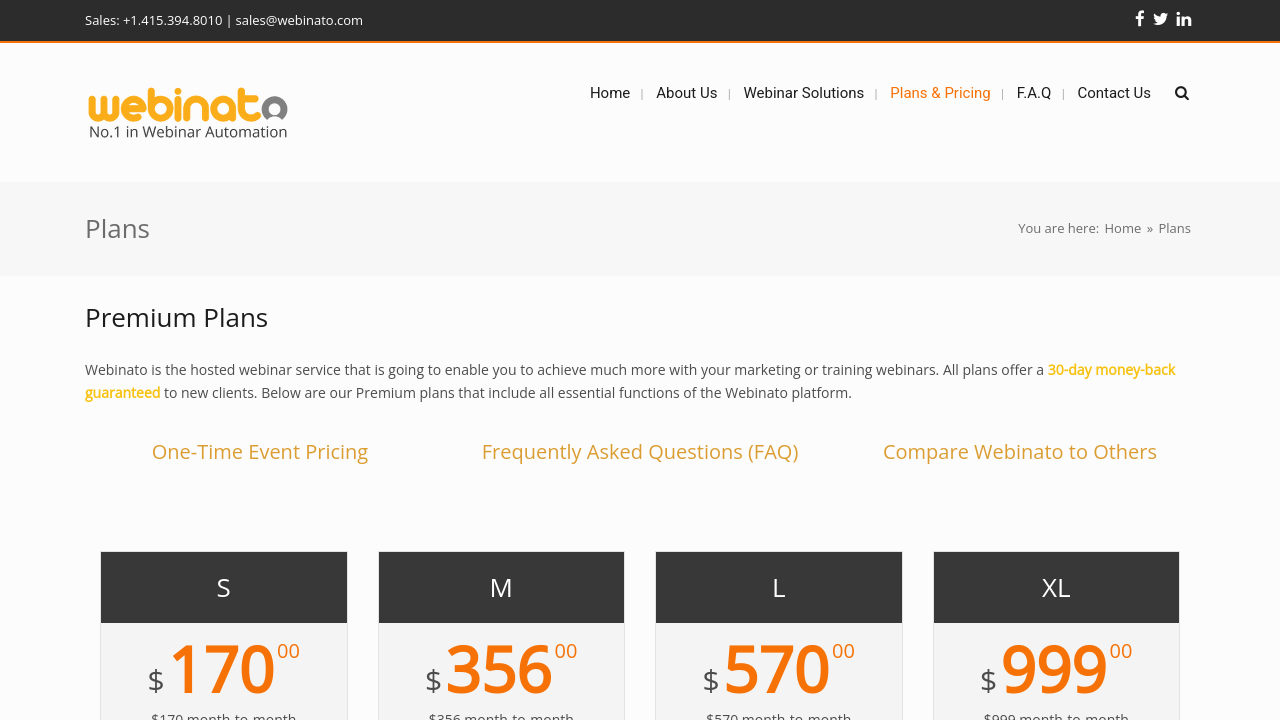The image size is (1280, 720).
Task: Open One-Time Event Pricing link
Action: (x=260, y=452)
